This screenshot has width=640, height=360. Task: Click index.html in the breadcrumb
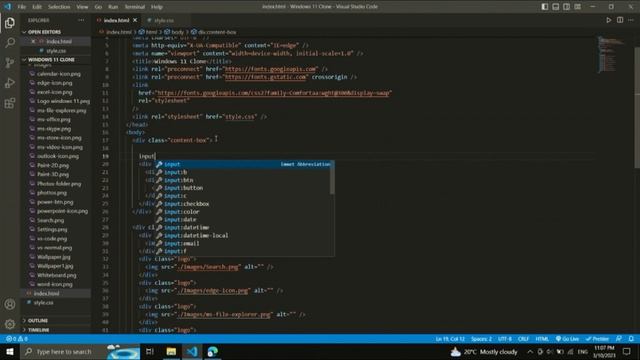click(x=118, y=32)
